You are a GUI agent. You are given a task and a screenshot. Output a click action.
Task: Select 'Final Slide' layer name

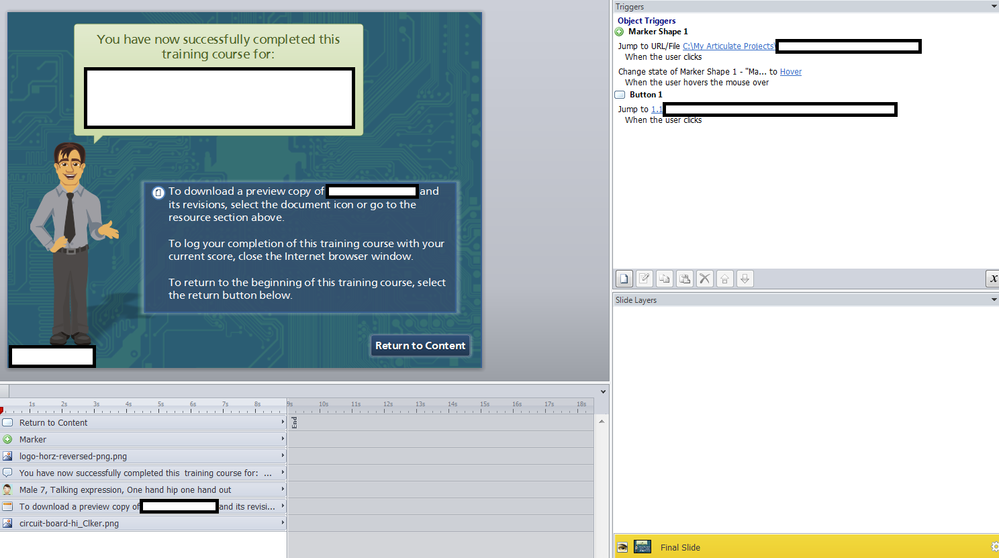coord(680,547)
